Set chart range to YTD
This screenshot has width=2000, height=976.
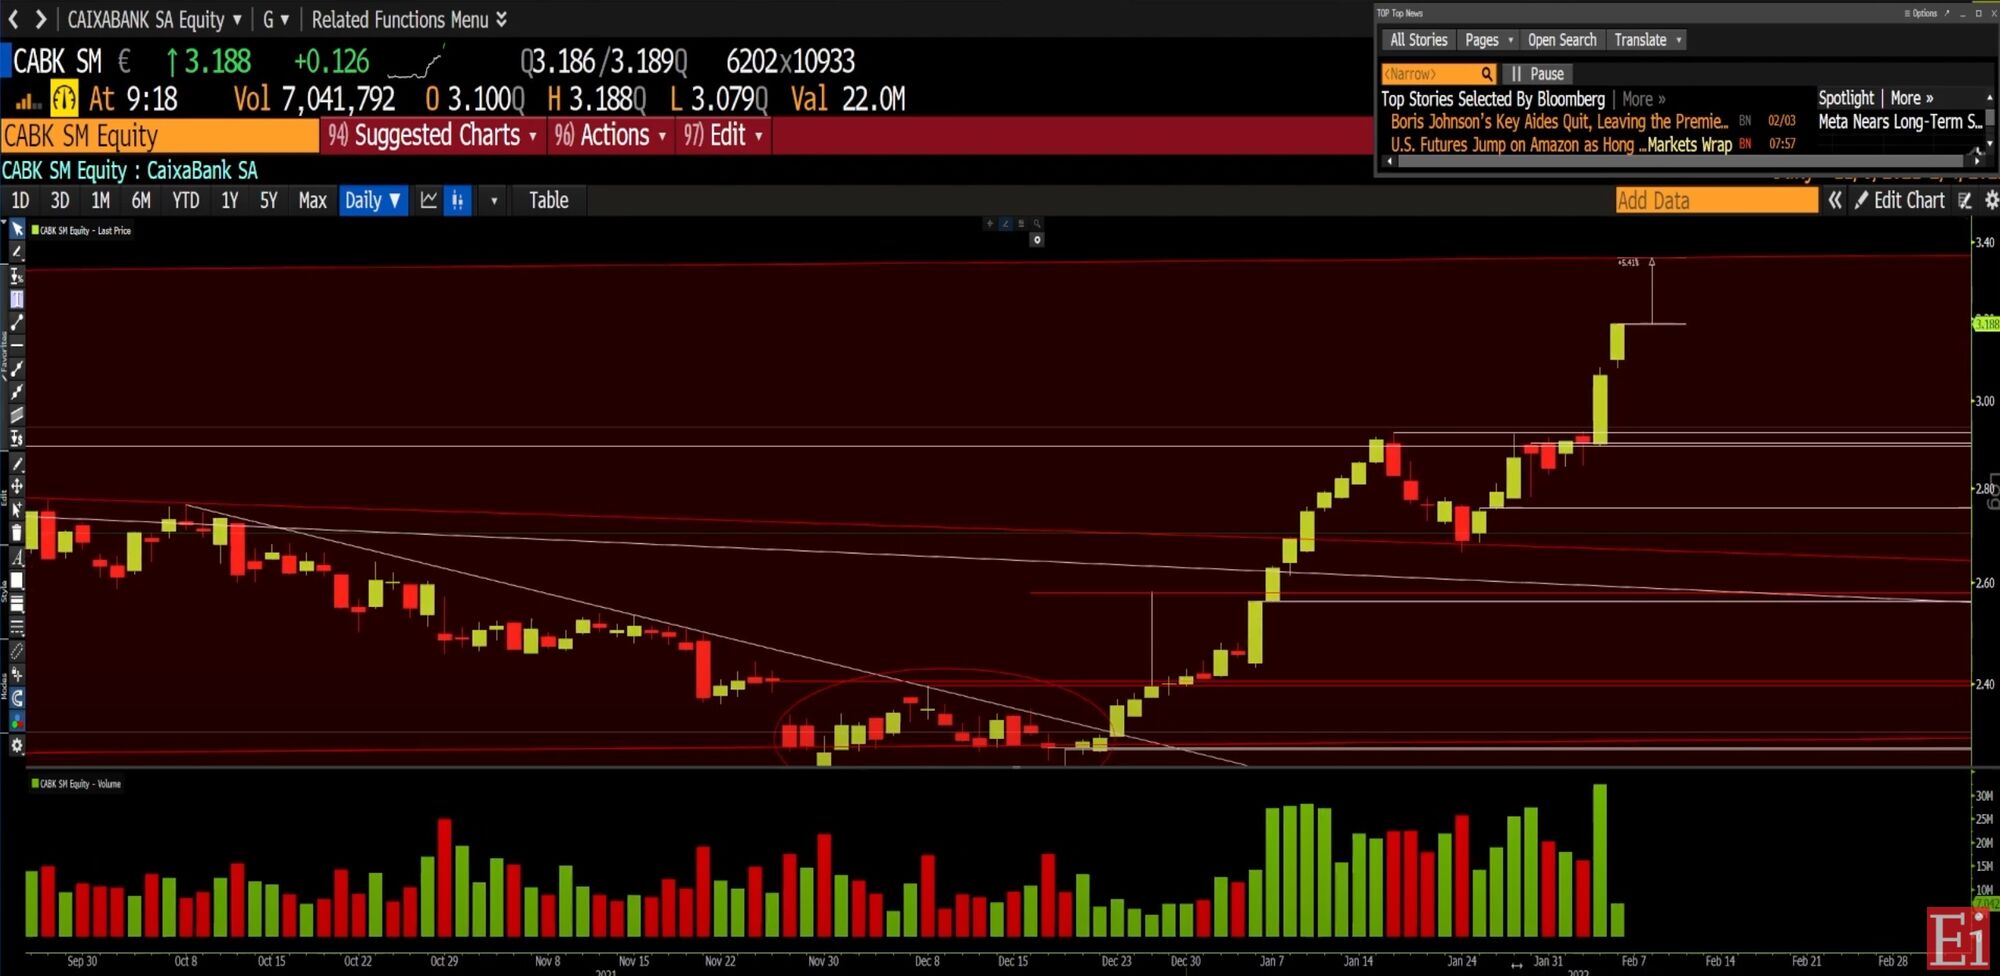coord(186,200)
